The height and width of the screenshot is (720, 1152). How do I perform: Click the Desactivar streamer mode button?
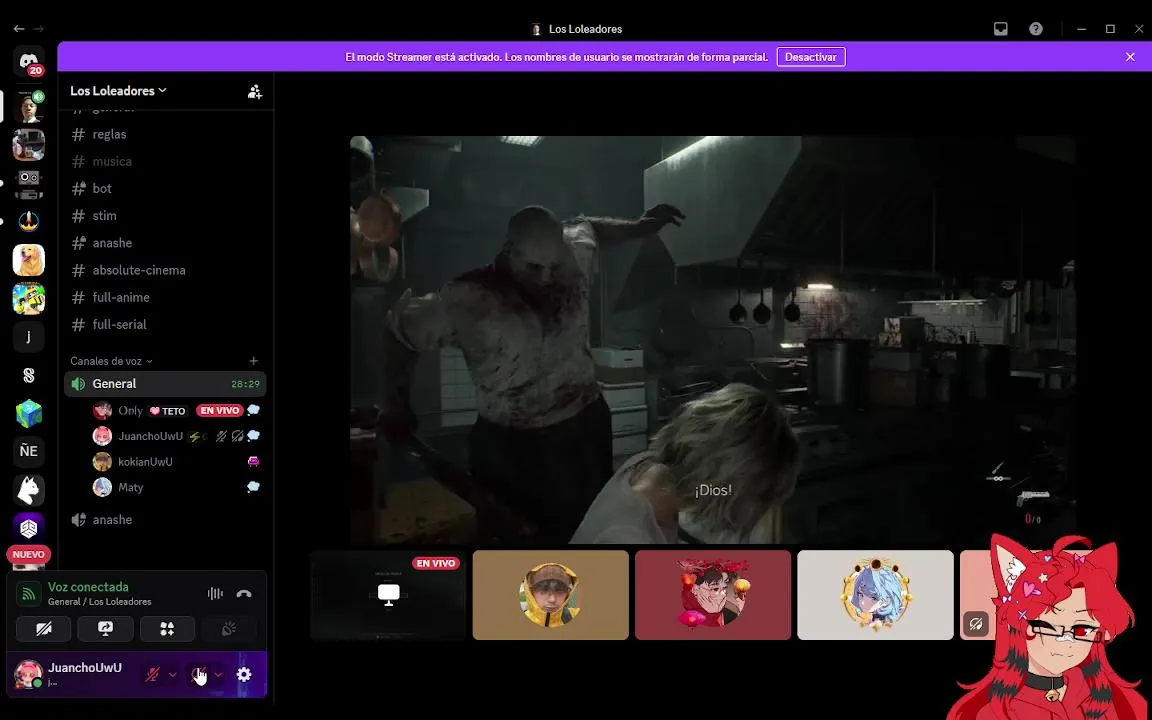[x=811, y=57]
